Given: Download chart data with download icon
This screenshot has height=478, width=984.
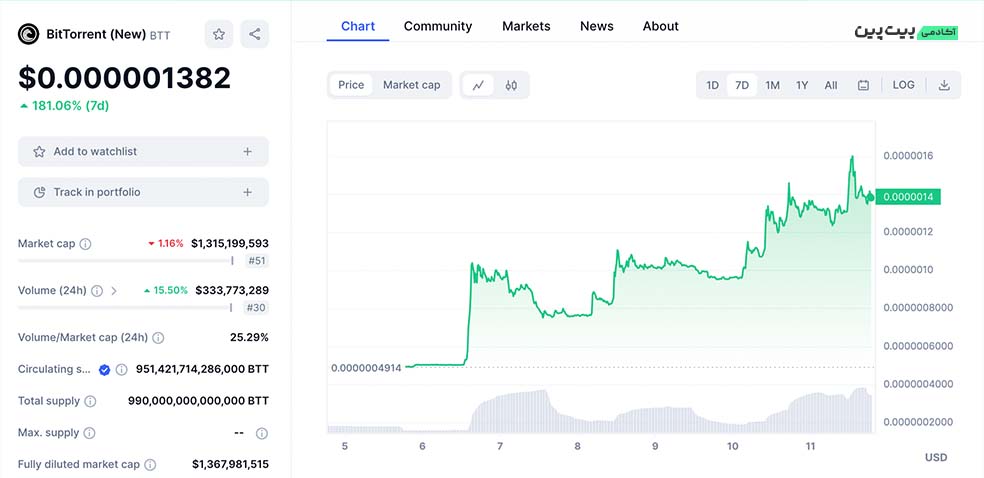Looking at the screenshot, I should (x=944, y=85).
